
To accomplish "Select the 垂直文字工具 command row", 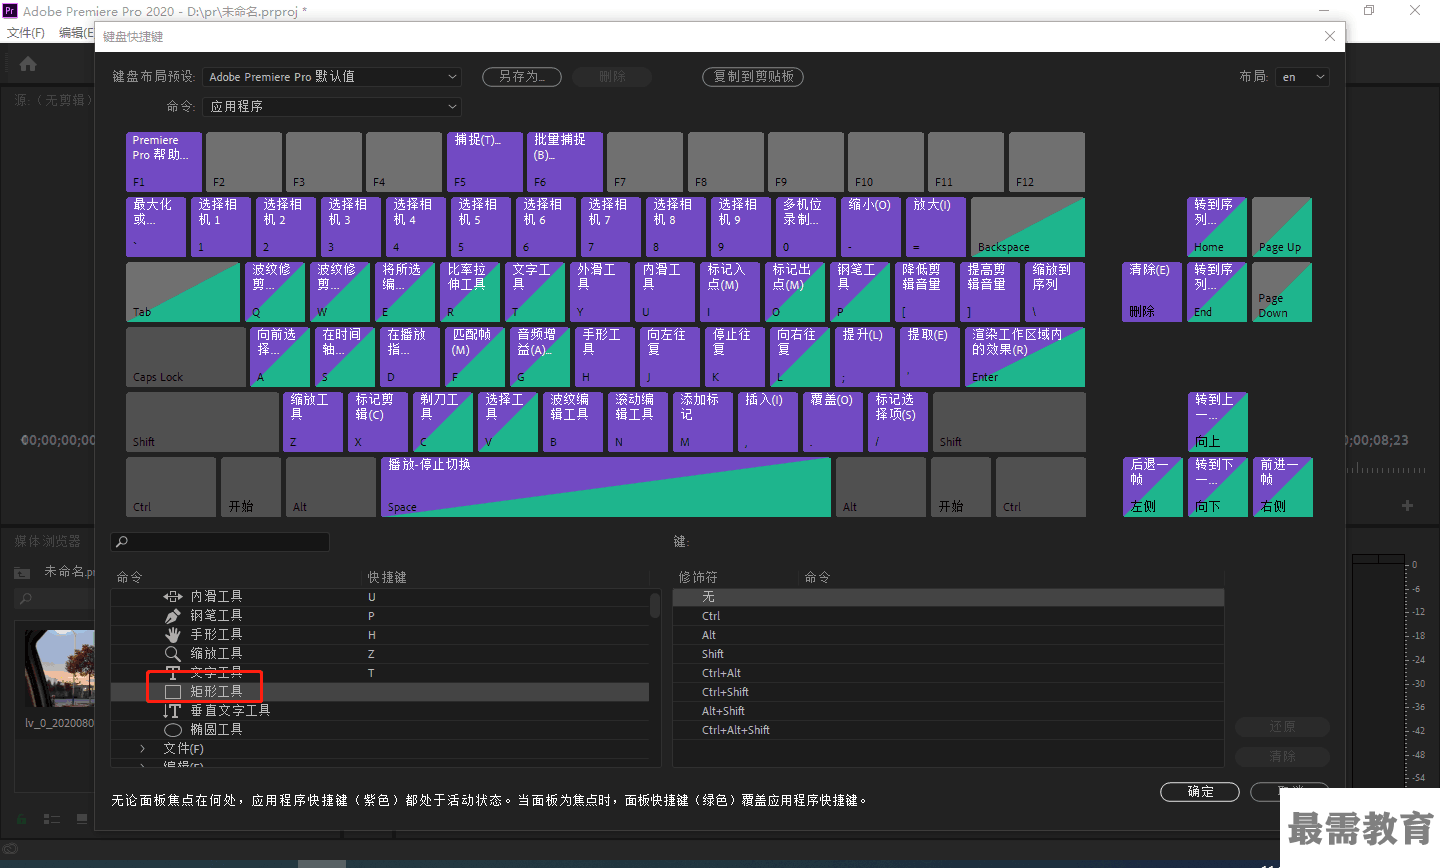I will pos(380,710).
